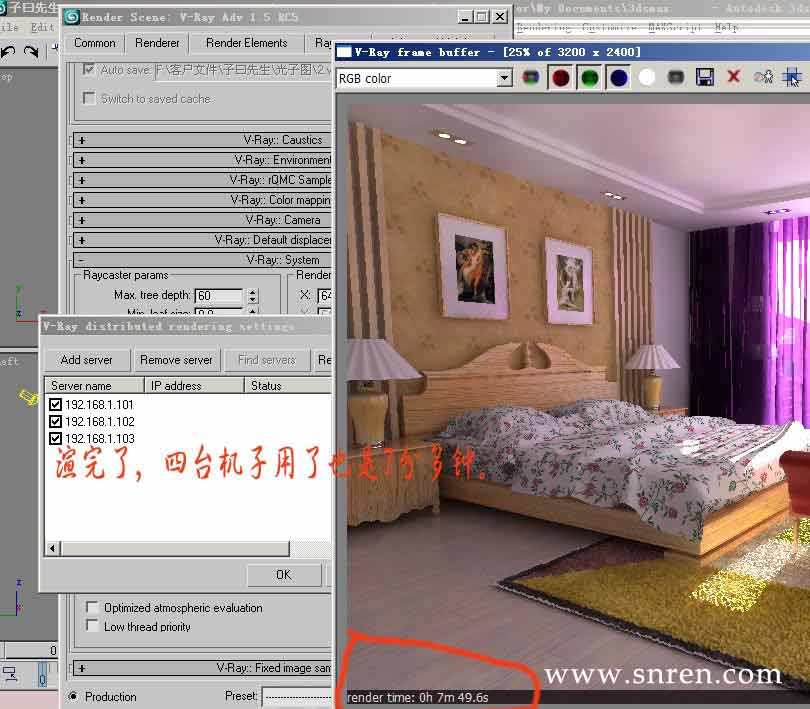Undo with the 3ds Max undo arrow
The image size is (810, 709).
coord(9,52)
